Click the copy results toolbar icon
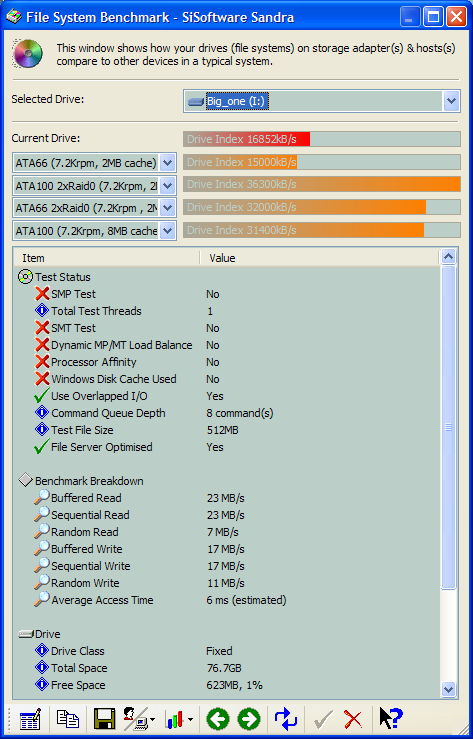473x739 pixels. pyautogui.click(x=68, y=719)
